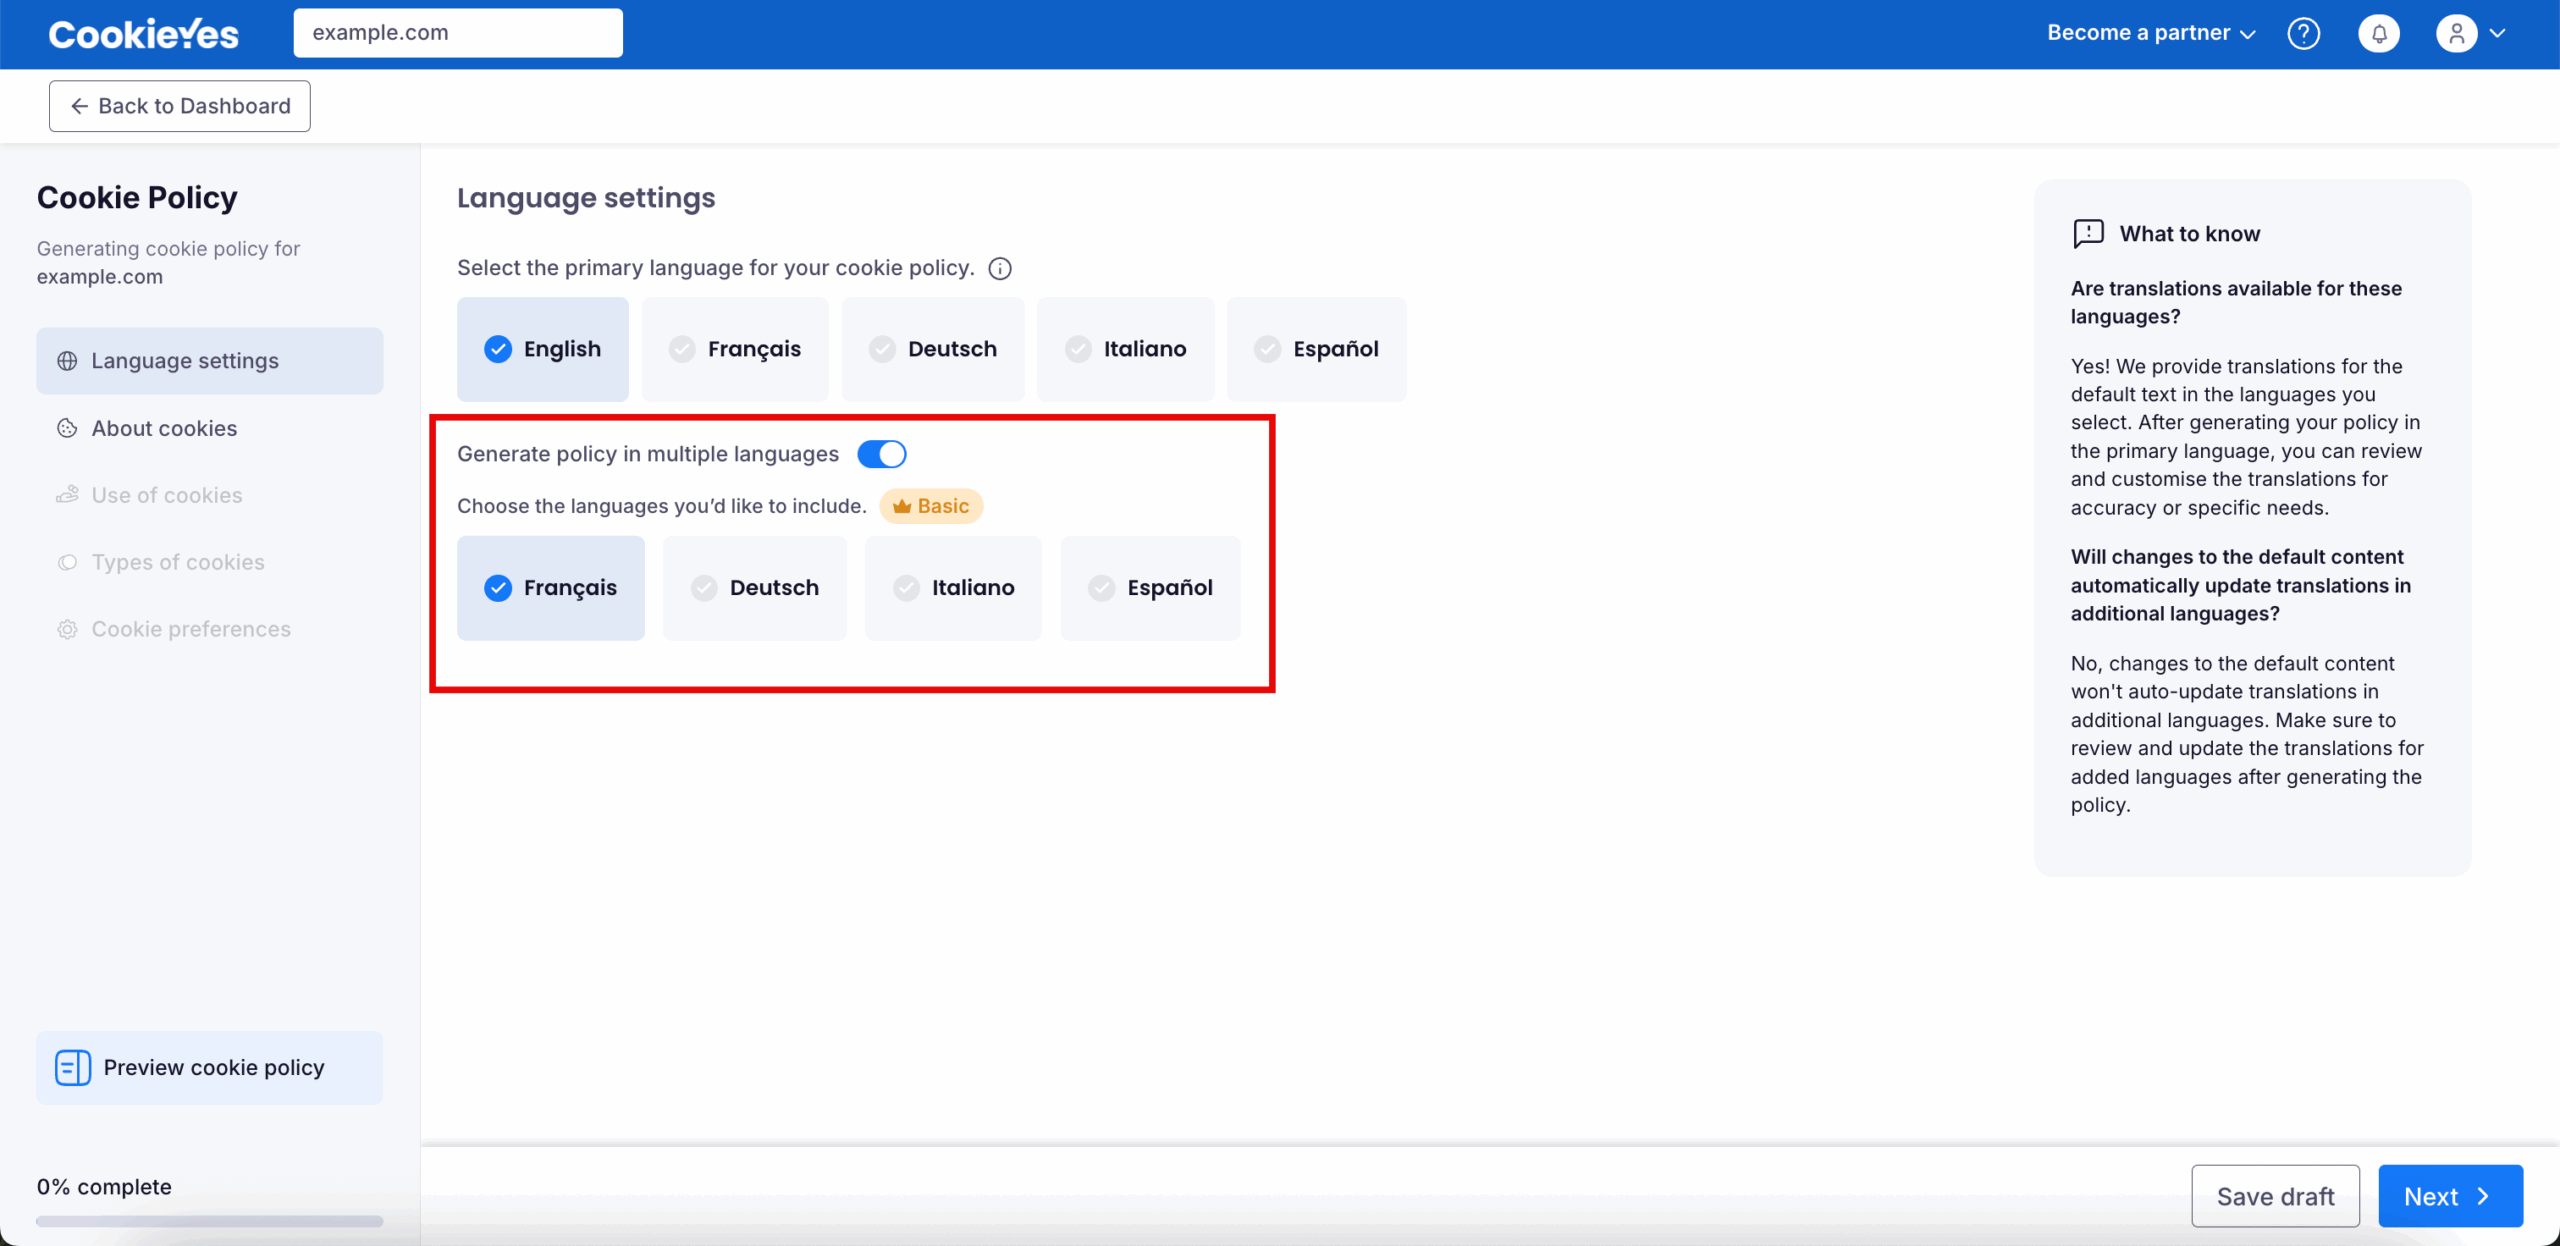Uncheck Français in additional languages
The height and width of the screenshot is (1246, 2560).
click(x=551, y=588)
